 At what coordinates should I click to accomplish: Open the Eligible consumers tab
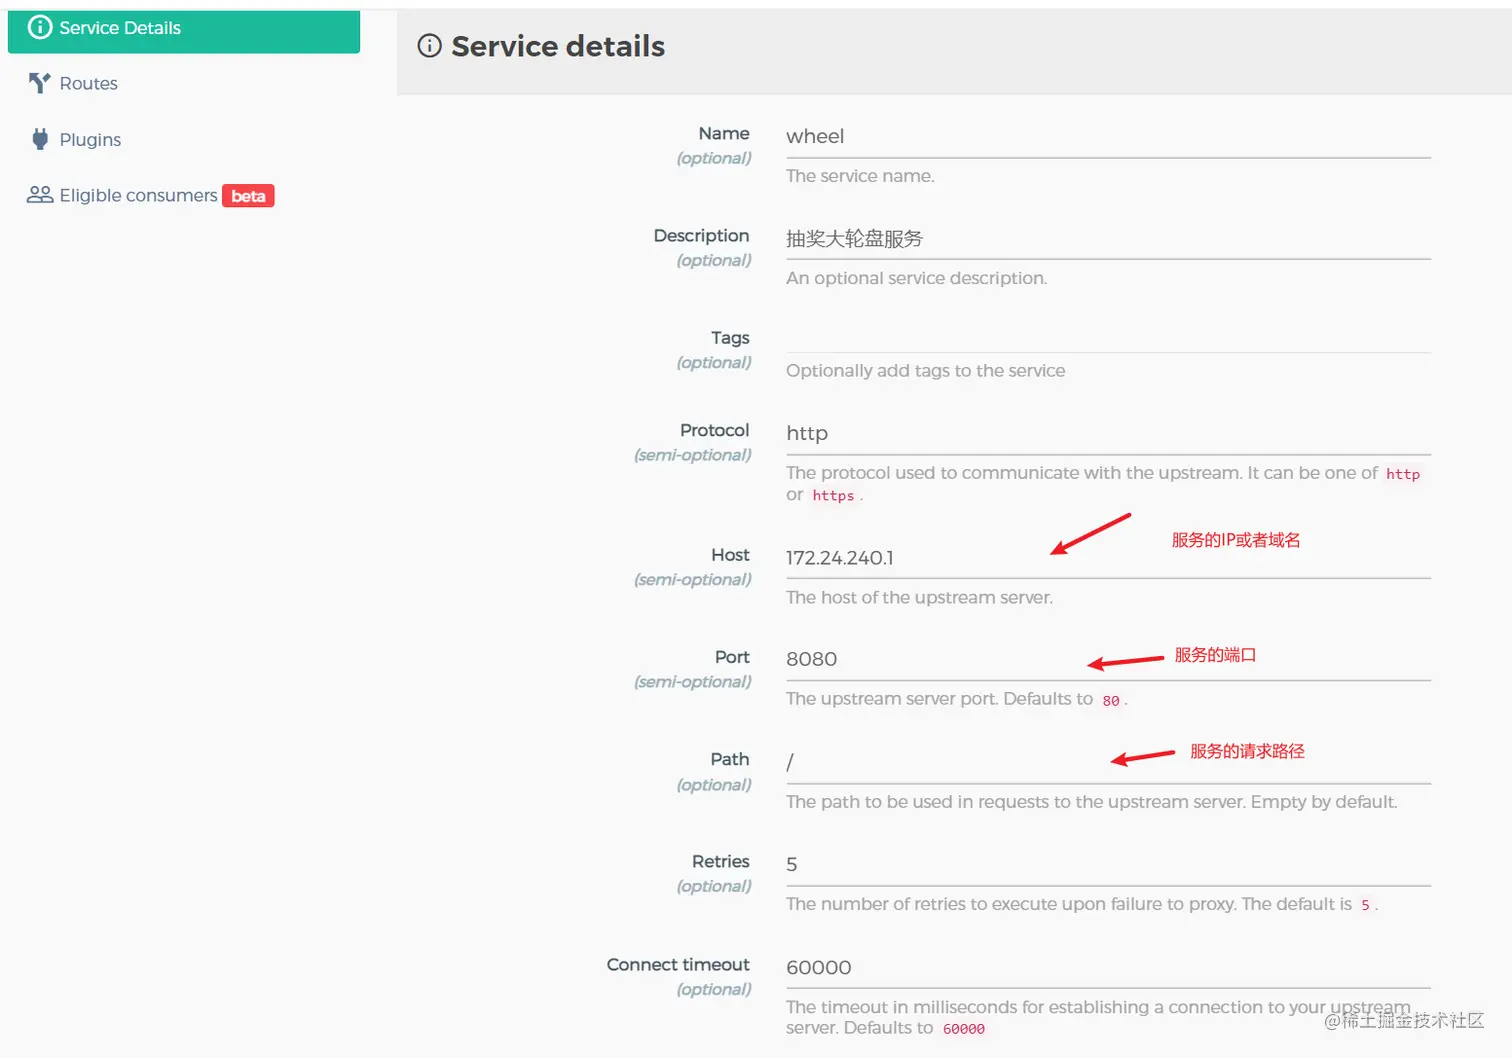(x=184, y=195)
